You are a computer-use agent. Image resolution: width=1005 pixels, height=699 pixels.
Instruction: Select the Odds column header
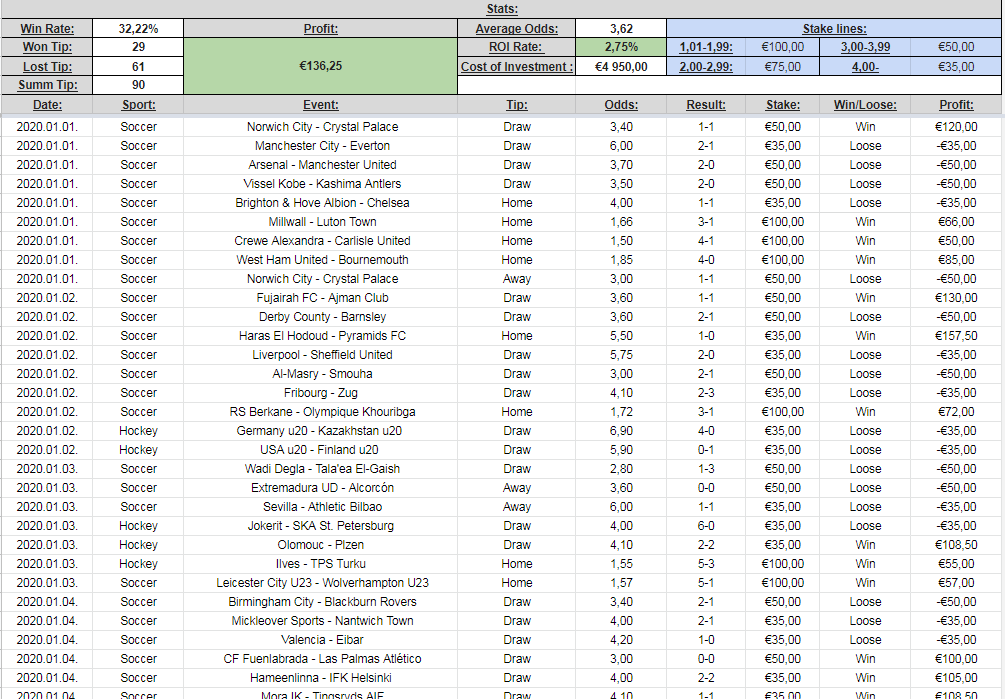tap(621, 105)
